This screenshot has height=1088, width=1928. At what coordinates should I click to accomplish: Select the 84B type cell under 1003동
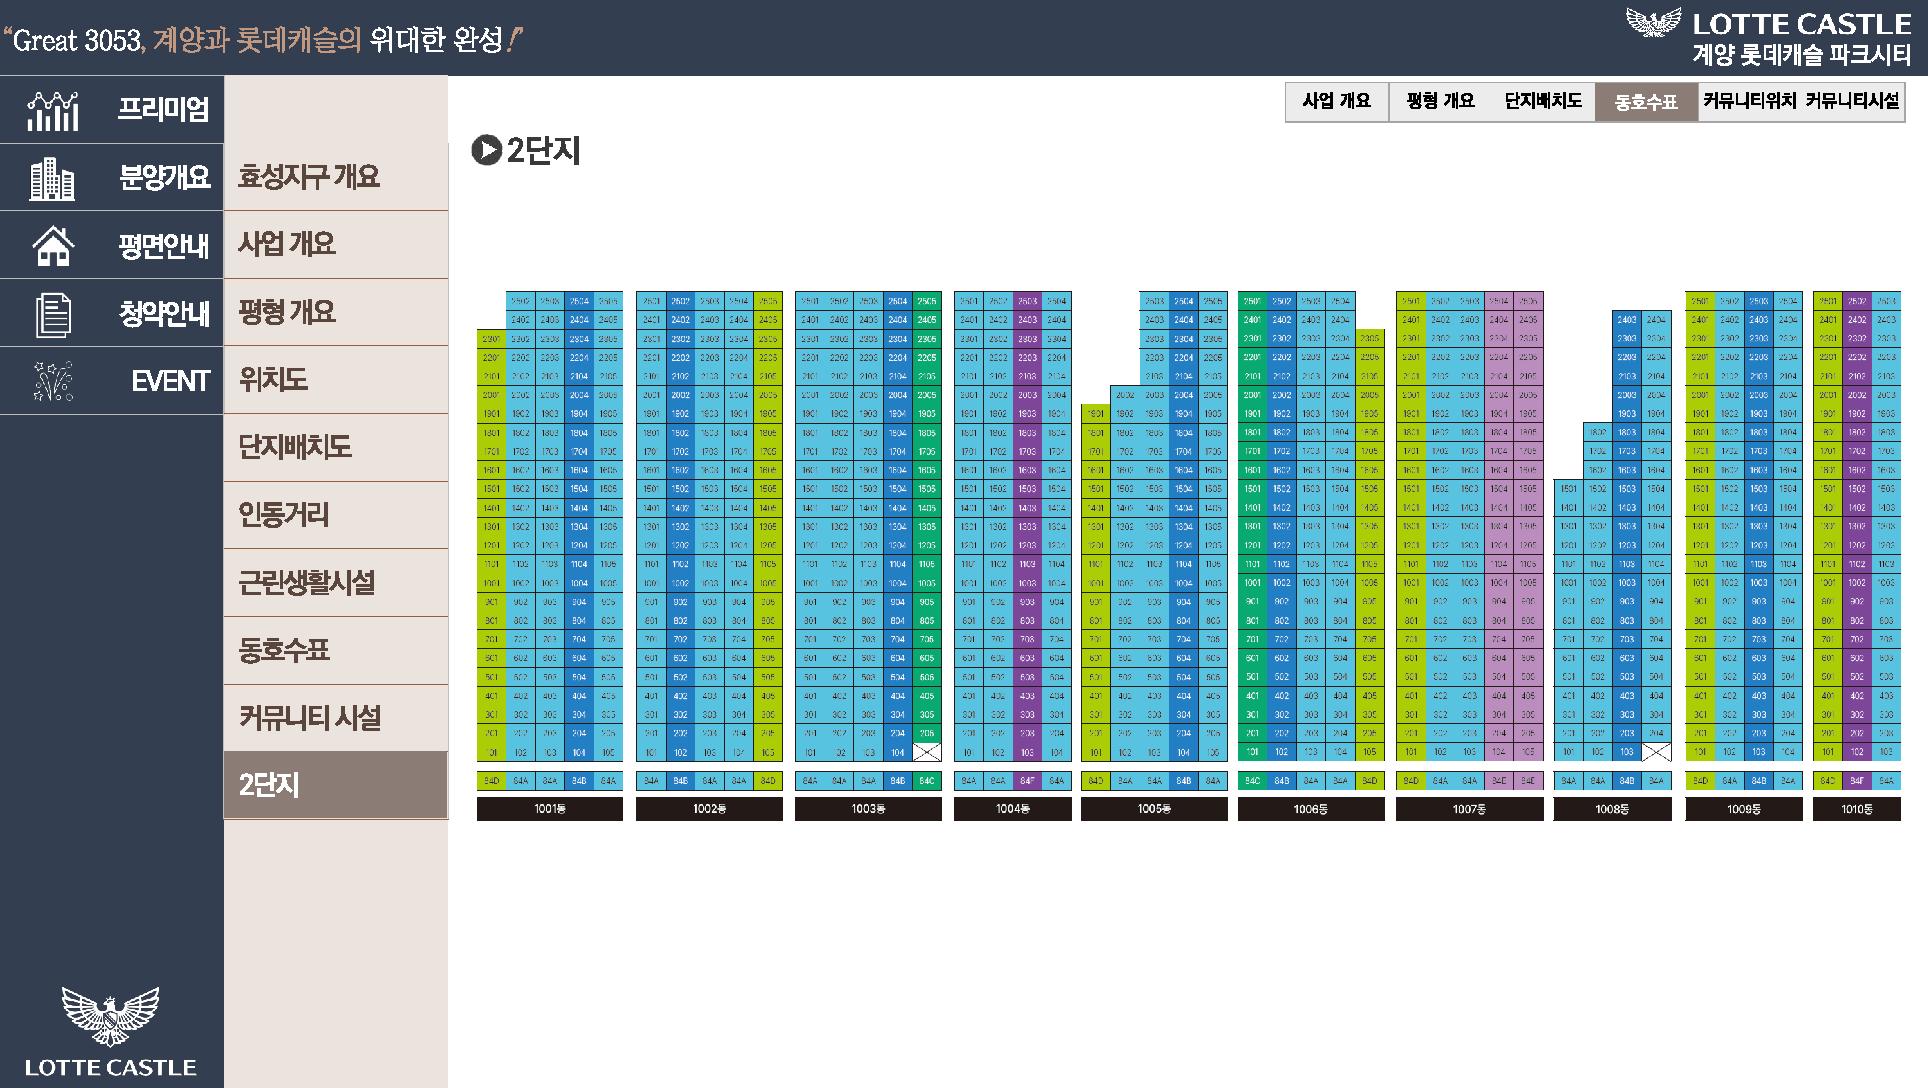898,781
